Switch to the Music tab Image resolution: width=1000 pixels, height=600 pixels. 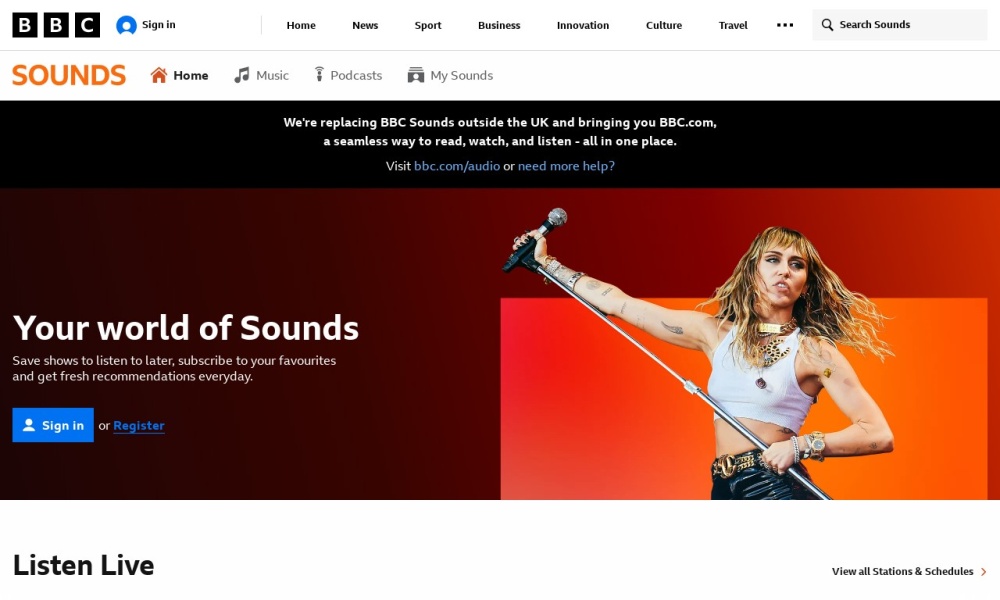click(272, 75)
